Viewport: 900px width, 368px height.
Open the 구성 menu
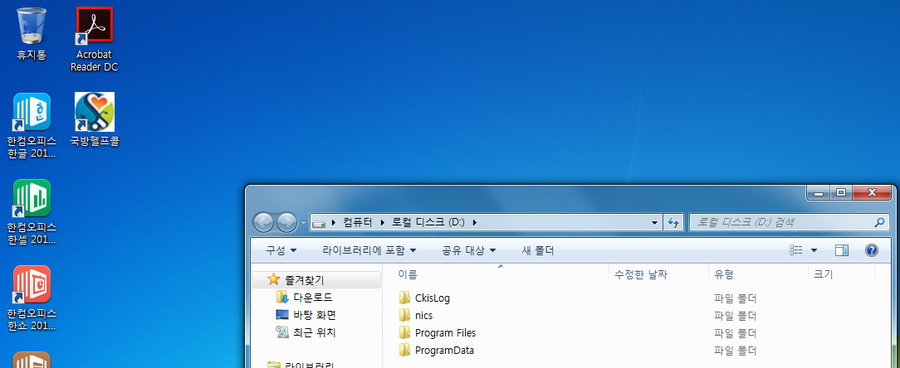(281, 251)
